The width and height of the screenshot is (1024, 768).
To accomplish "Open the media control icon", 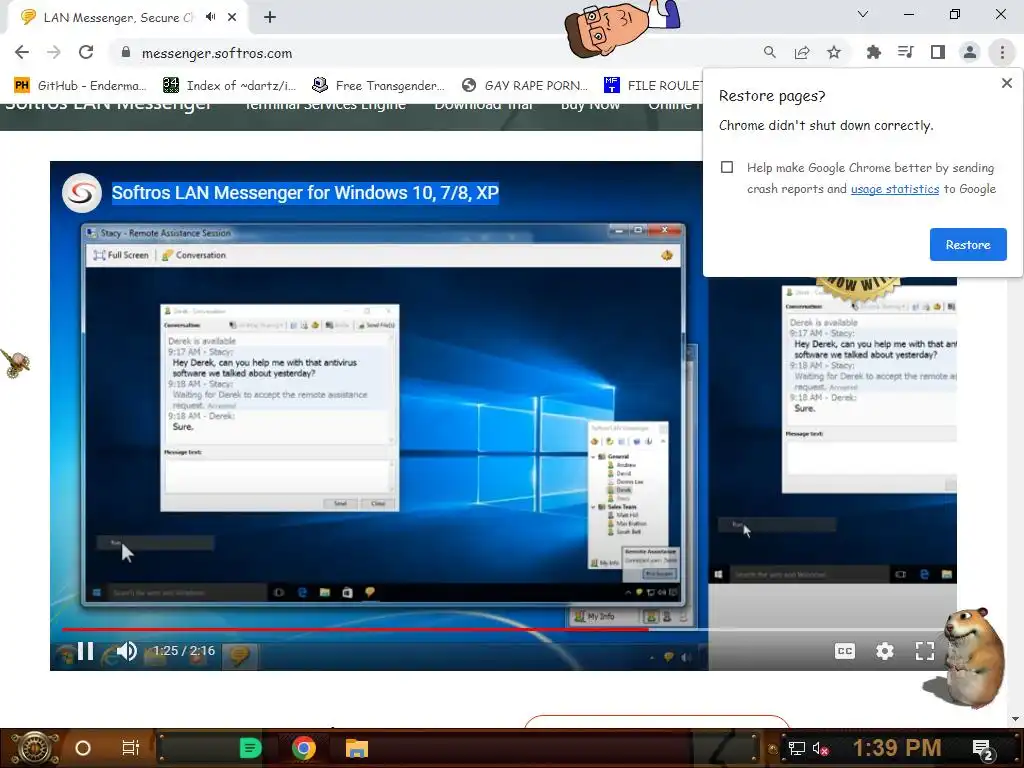I will pos(905,52).
